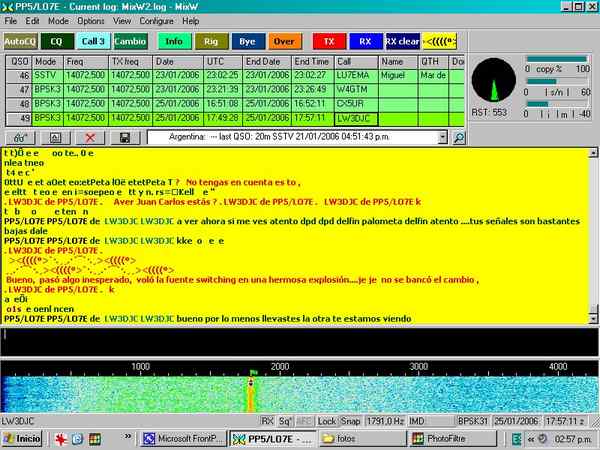This screenshot has height=450, width=600.
Task: Open the Inicio start button
Action: (x=23, y=439)
